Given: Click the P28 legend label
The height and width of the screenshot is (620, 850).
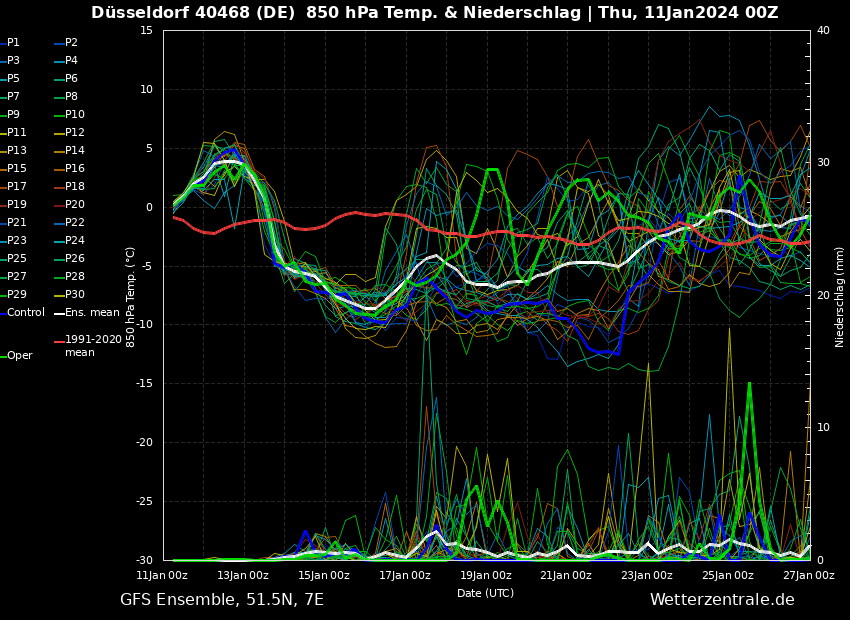Looking at the screenshot, I should [x=74, y=277].
